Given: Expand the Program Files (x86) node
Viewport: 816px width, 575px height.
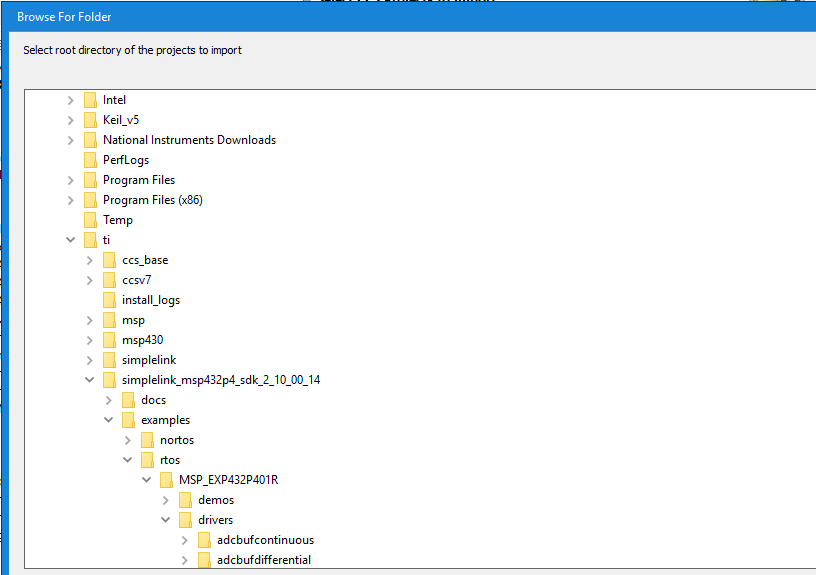Looking at the screenshot, I should pos(71,200).
